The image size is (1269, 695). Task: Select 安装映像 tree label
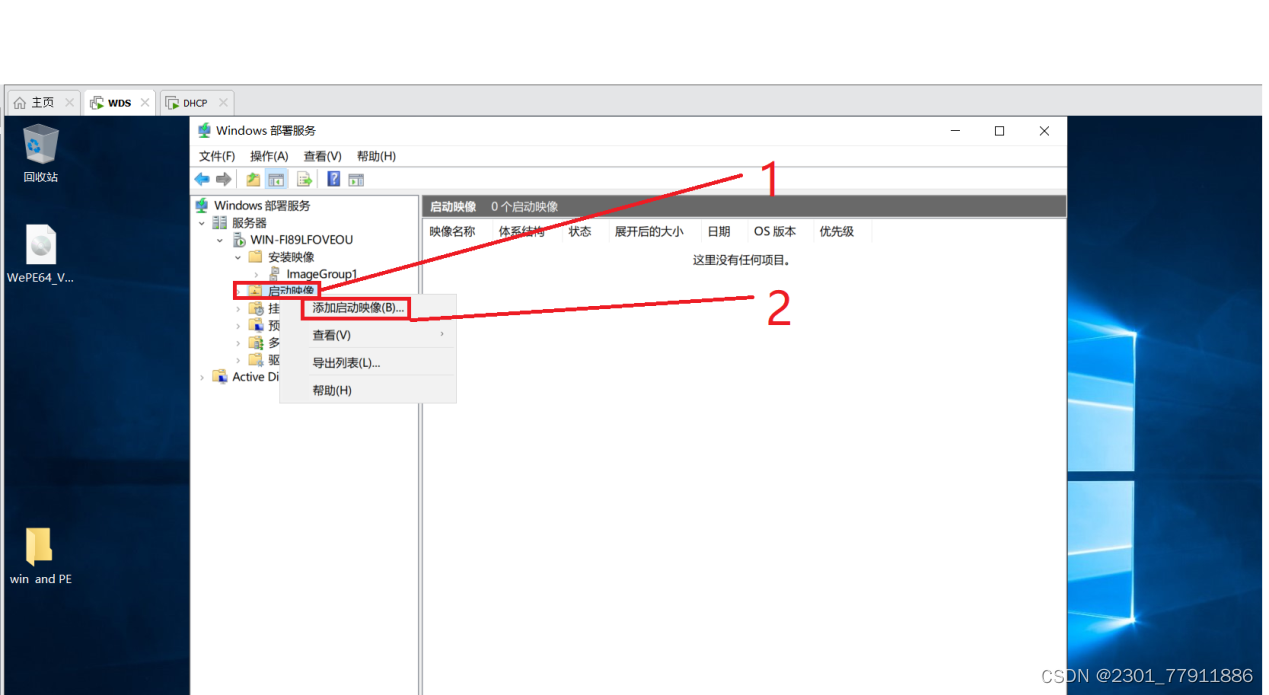(291, 257)
